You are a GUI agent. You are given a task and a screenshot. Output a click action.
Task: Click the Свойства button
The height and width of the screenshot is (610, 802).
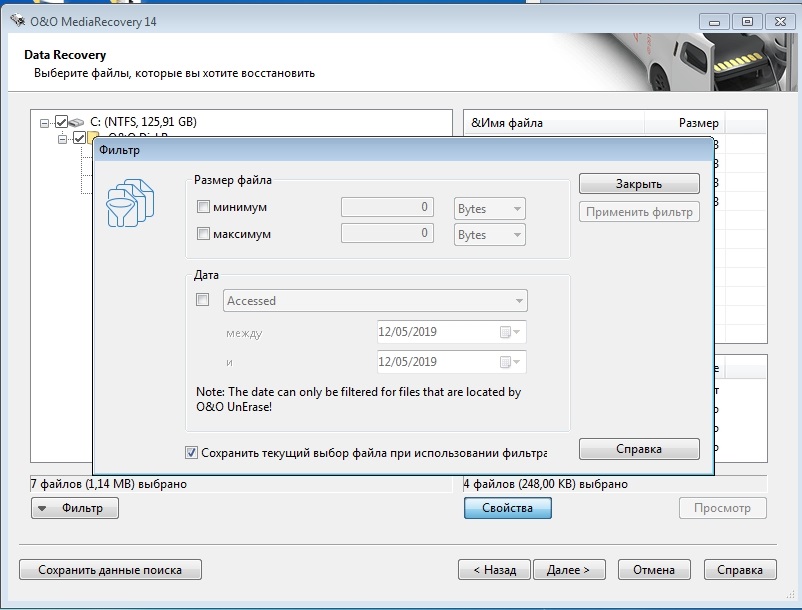point(507,508)
